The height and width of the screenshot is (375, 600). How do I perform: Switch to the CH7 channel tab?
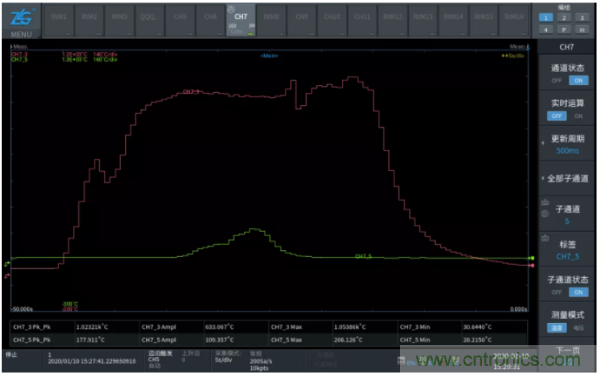tap(241, 21)
